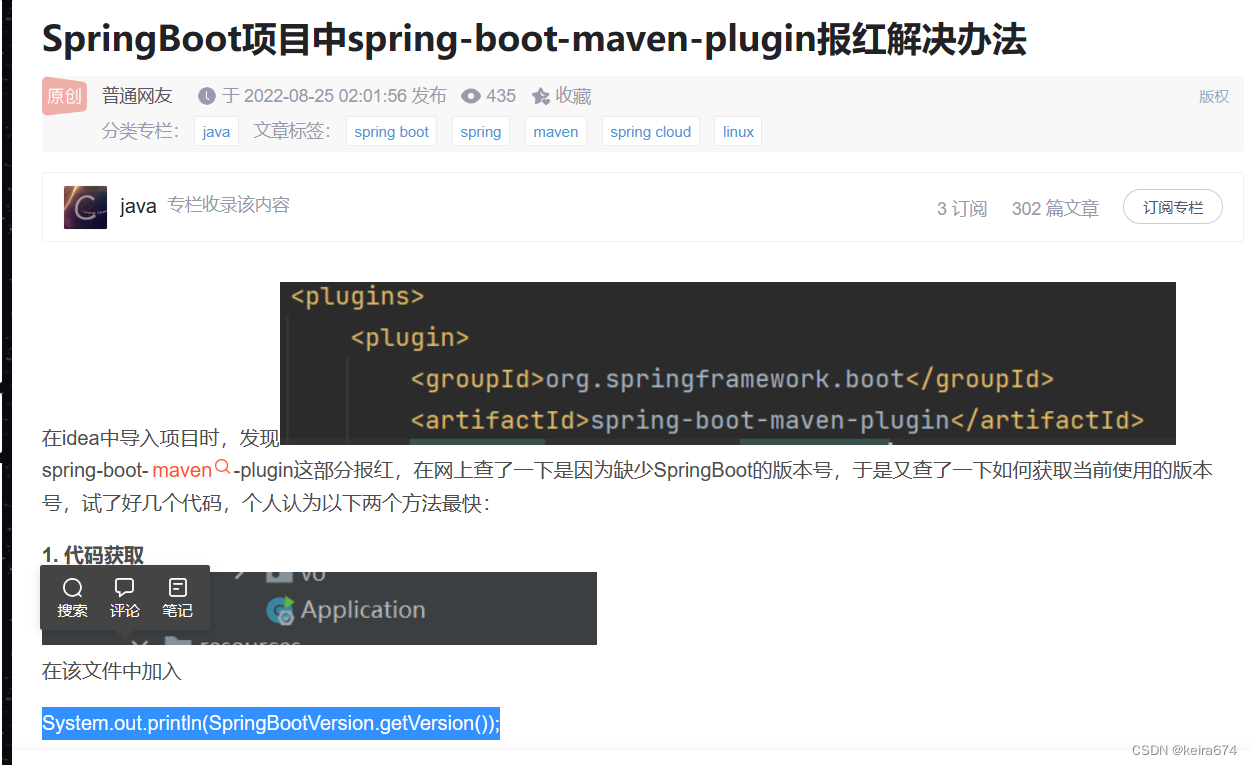Open the java column avatar thumbnail

point(85,207)
